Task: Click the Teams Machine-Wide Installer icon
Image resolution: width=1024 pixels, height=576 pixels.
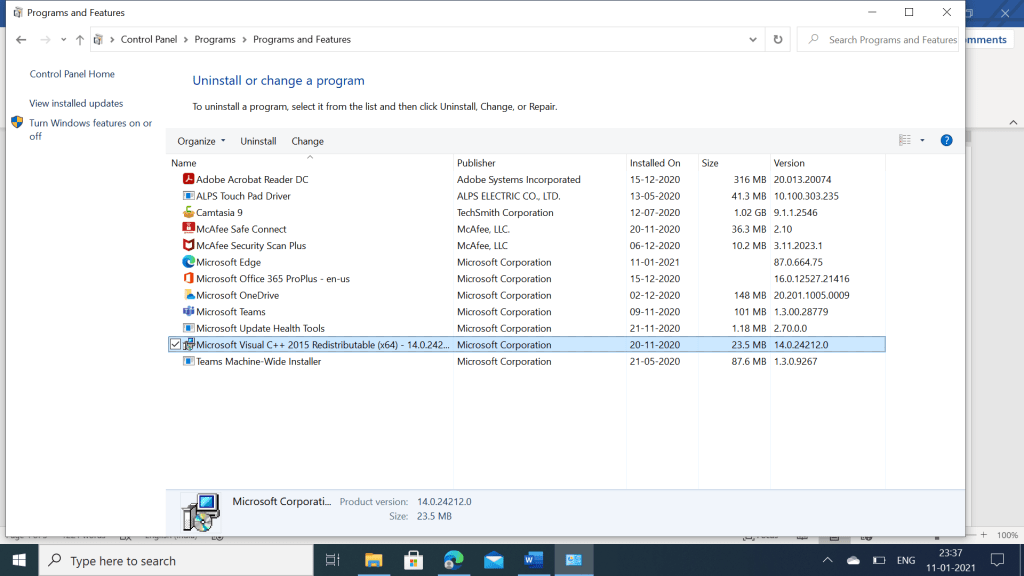Action: coord(188,361)
